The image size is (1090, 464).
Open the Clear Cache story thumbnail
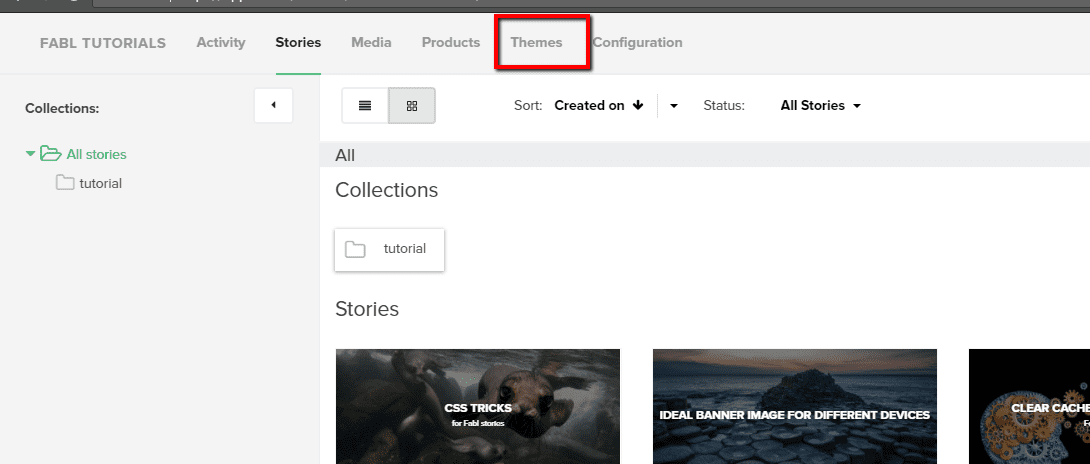(x=1030, y=406)
